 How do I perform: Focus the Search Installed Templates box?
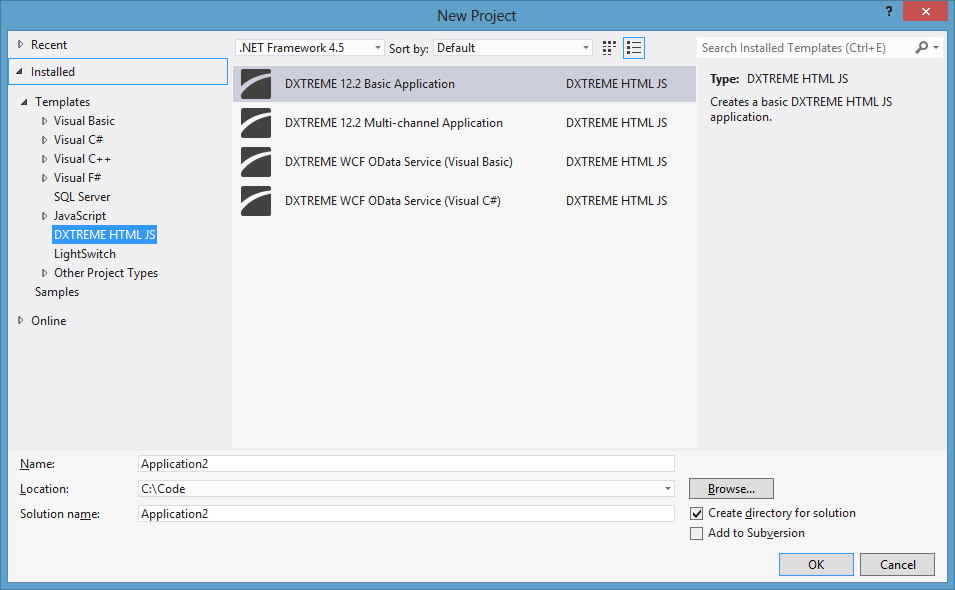(x=805, y=47)
